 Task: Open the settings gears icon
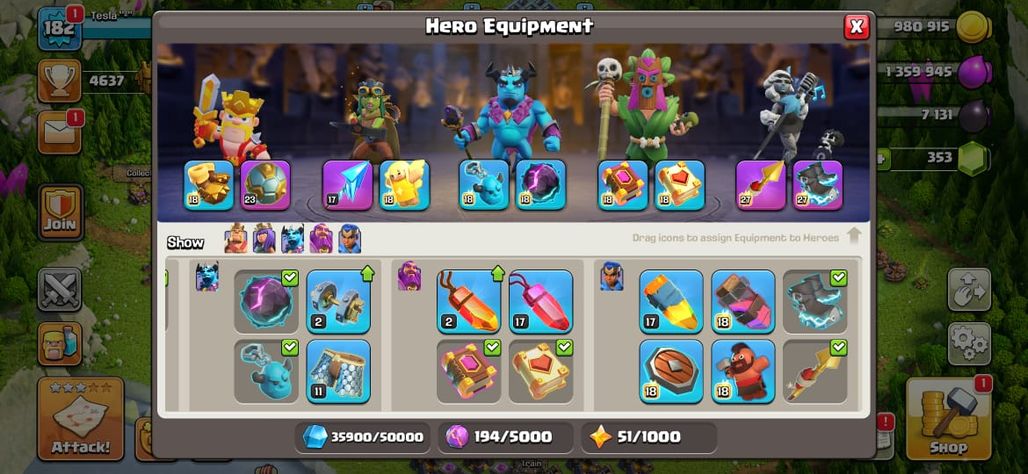pyautogui.click(x=969, y=344)
